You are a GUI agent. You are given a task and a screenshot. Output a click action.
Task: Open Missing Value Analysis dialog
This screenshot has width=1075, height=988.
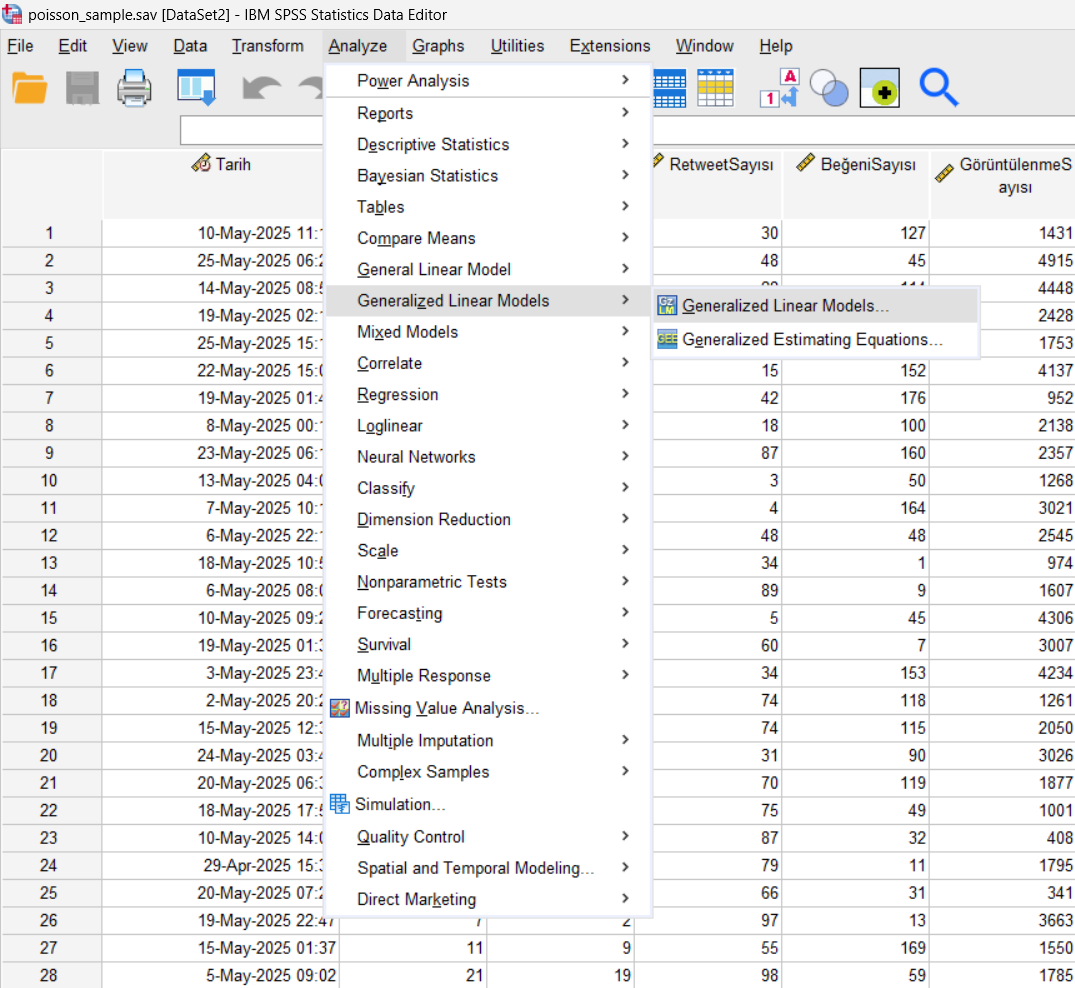click(446, 708)
